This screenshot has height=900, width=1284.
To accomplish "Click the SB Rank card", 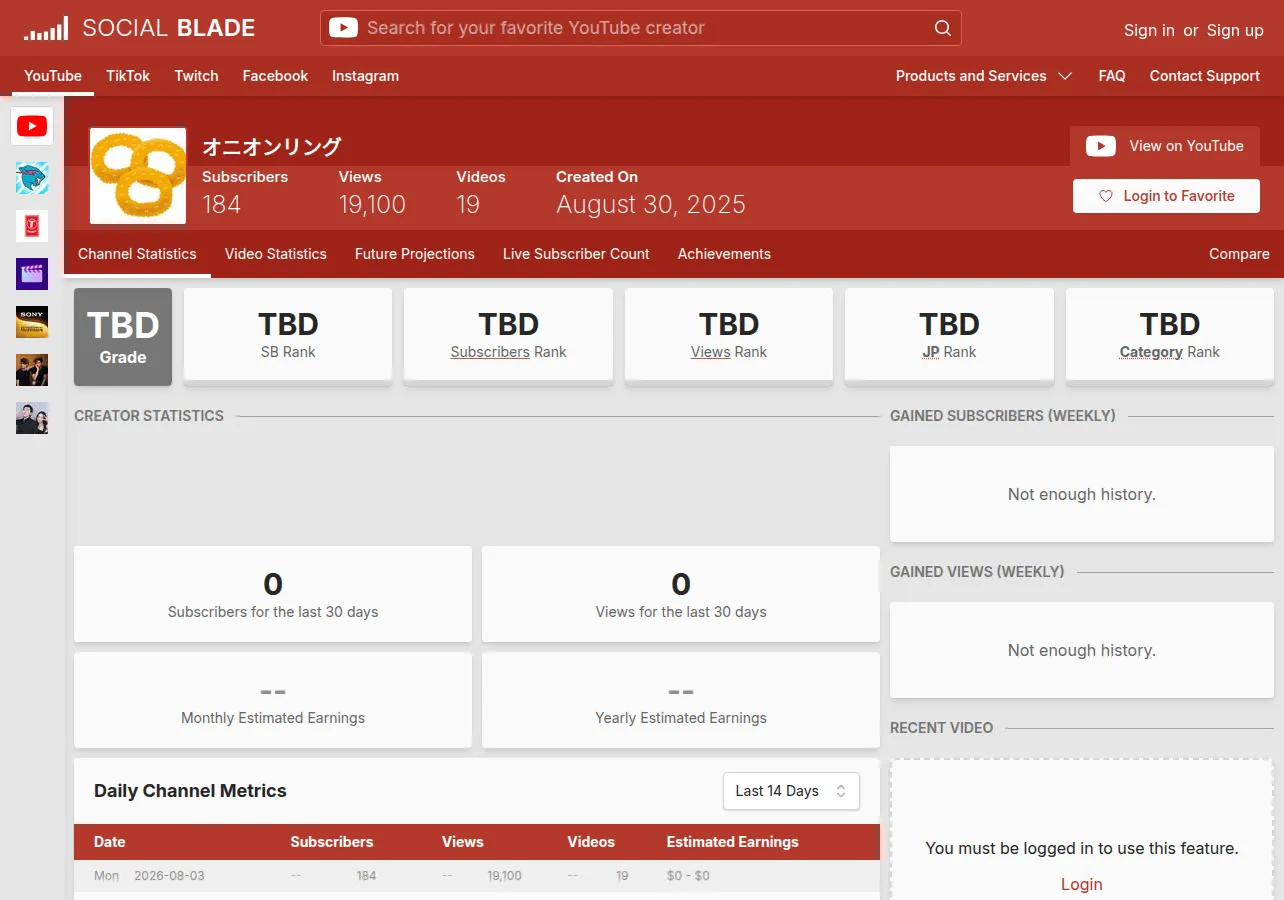I will 288,335.
